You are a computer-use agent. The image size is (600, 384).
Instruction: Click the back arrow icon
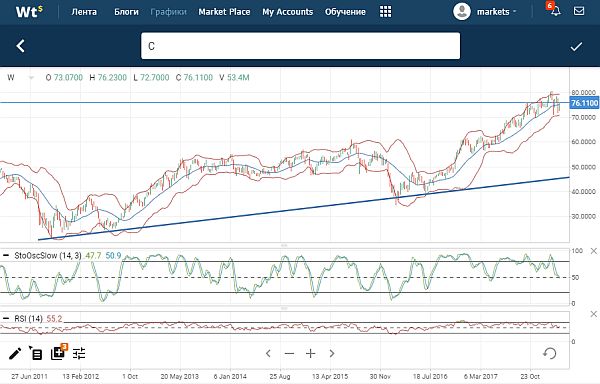point(21,46)
